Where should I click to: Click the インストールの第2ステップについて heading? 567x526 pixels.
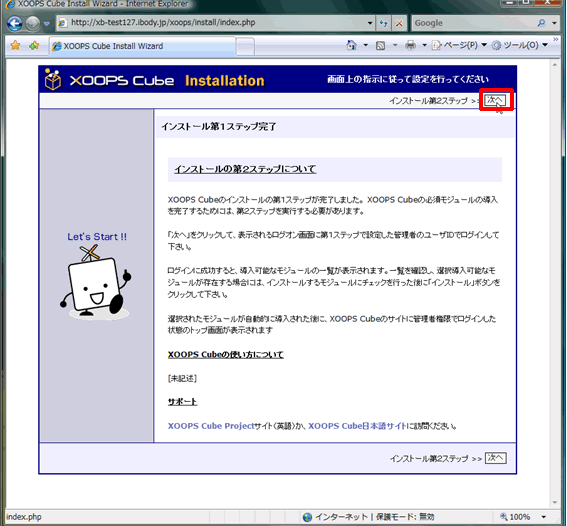click(246, 169)
